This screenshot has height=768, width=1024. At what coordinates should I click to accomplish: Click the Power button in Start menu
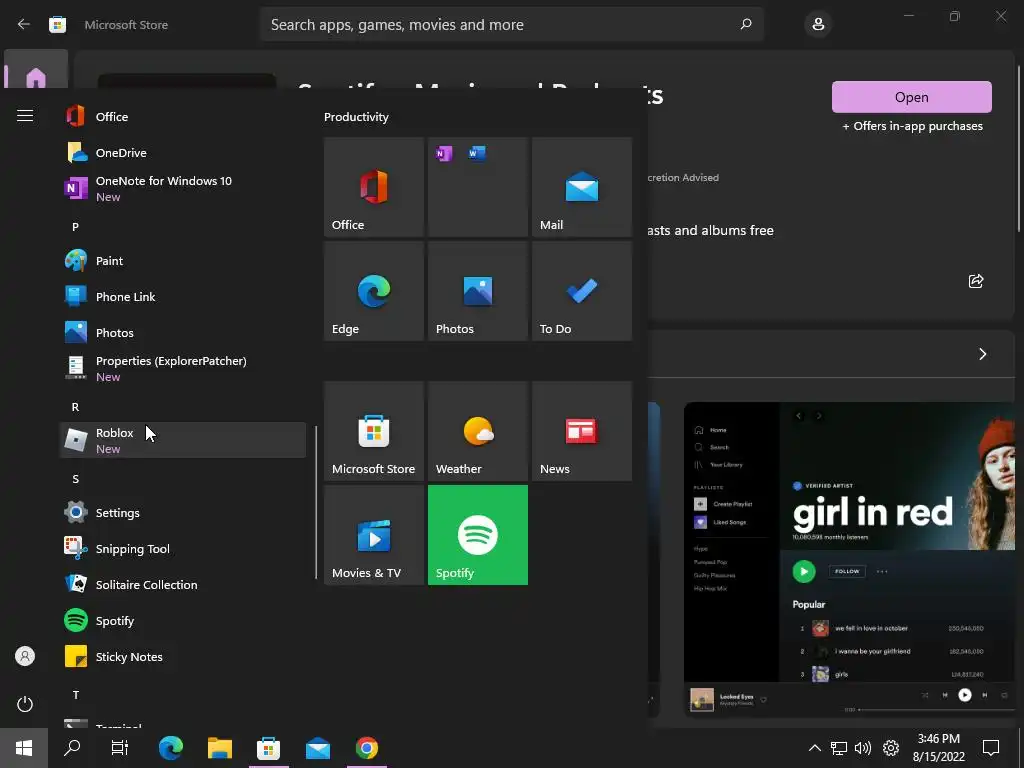click(25, 704)
